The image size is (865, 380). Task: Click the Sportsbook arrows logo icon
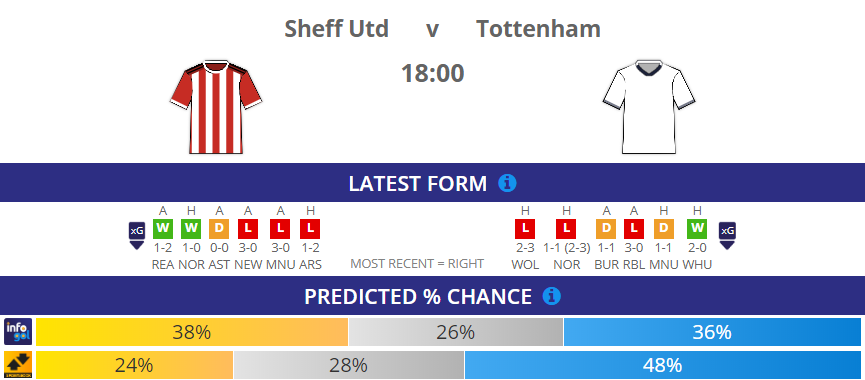point(18,365)
